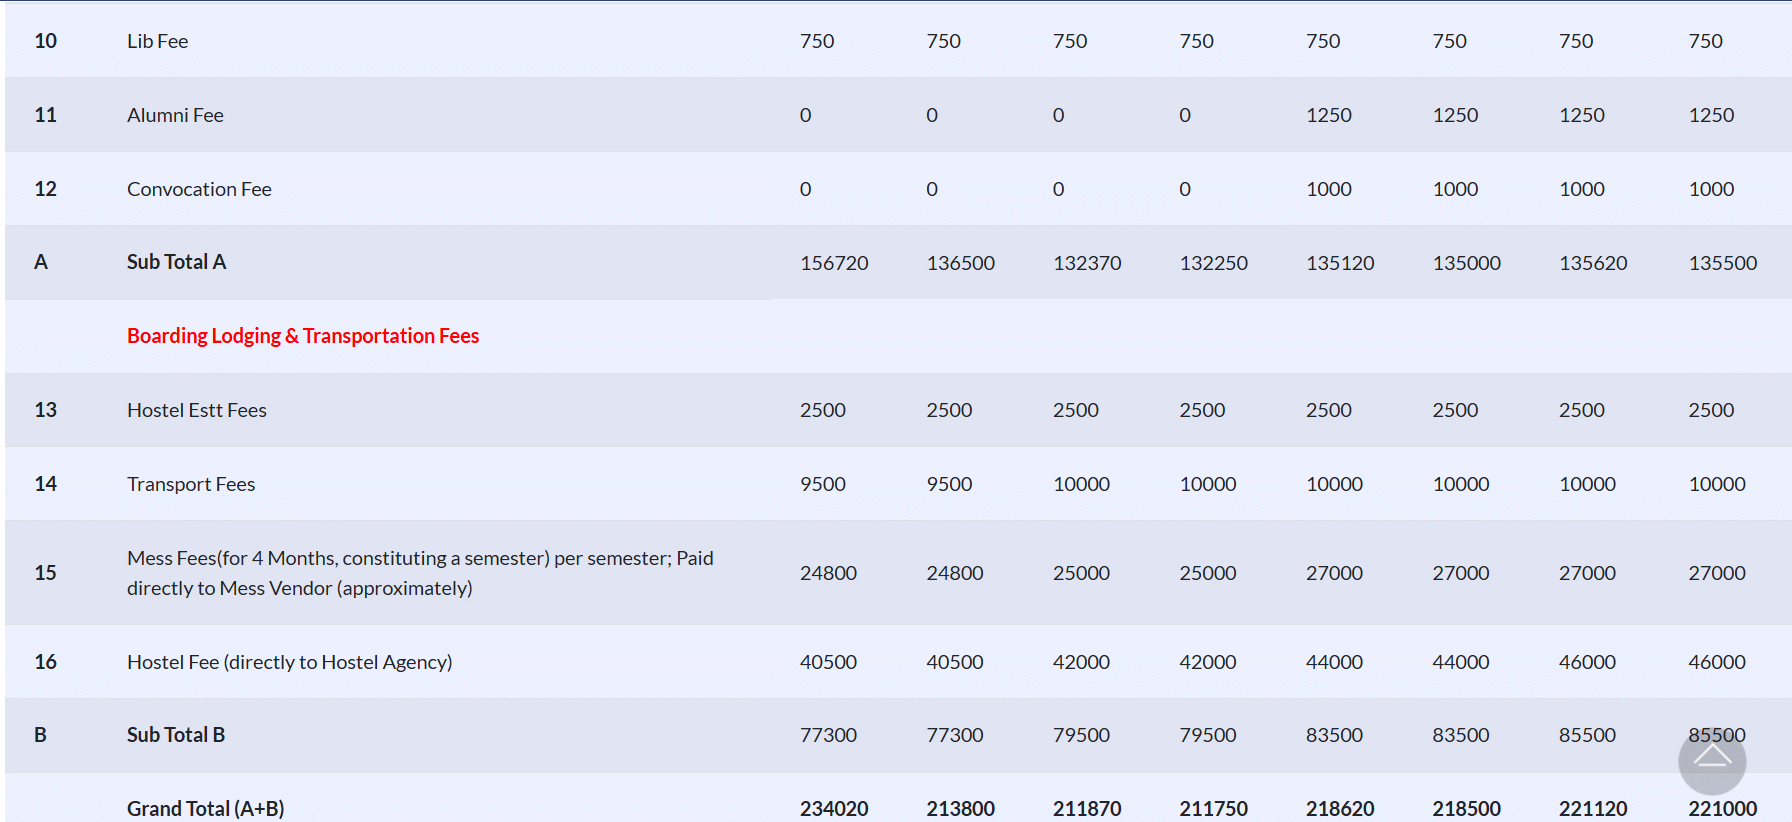Click the Transport Fees row label
The width and height of the screenshot is (1792, 822).
pos(191,484)
